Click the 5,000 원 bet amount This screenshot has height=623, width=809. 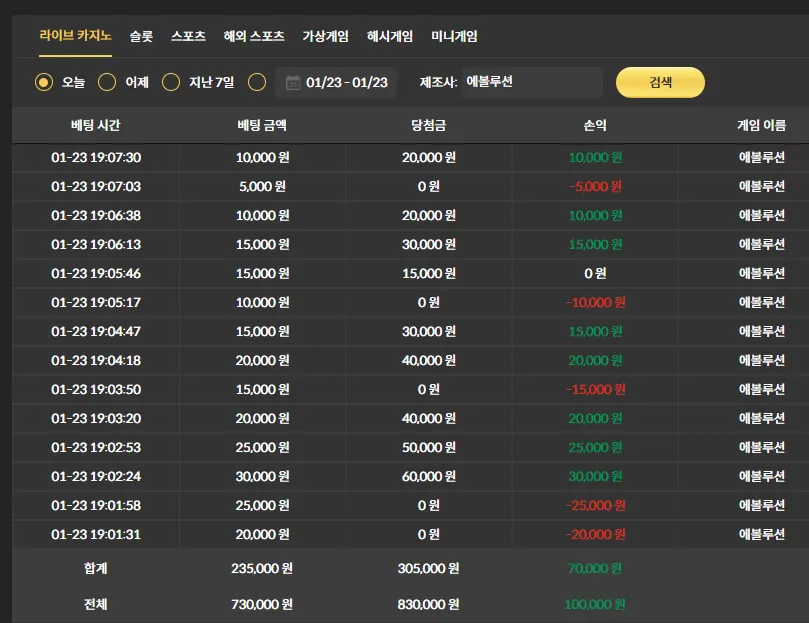point(262,186)
